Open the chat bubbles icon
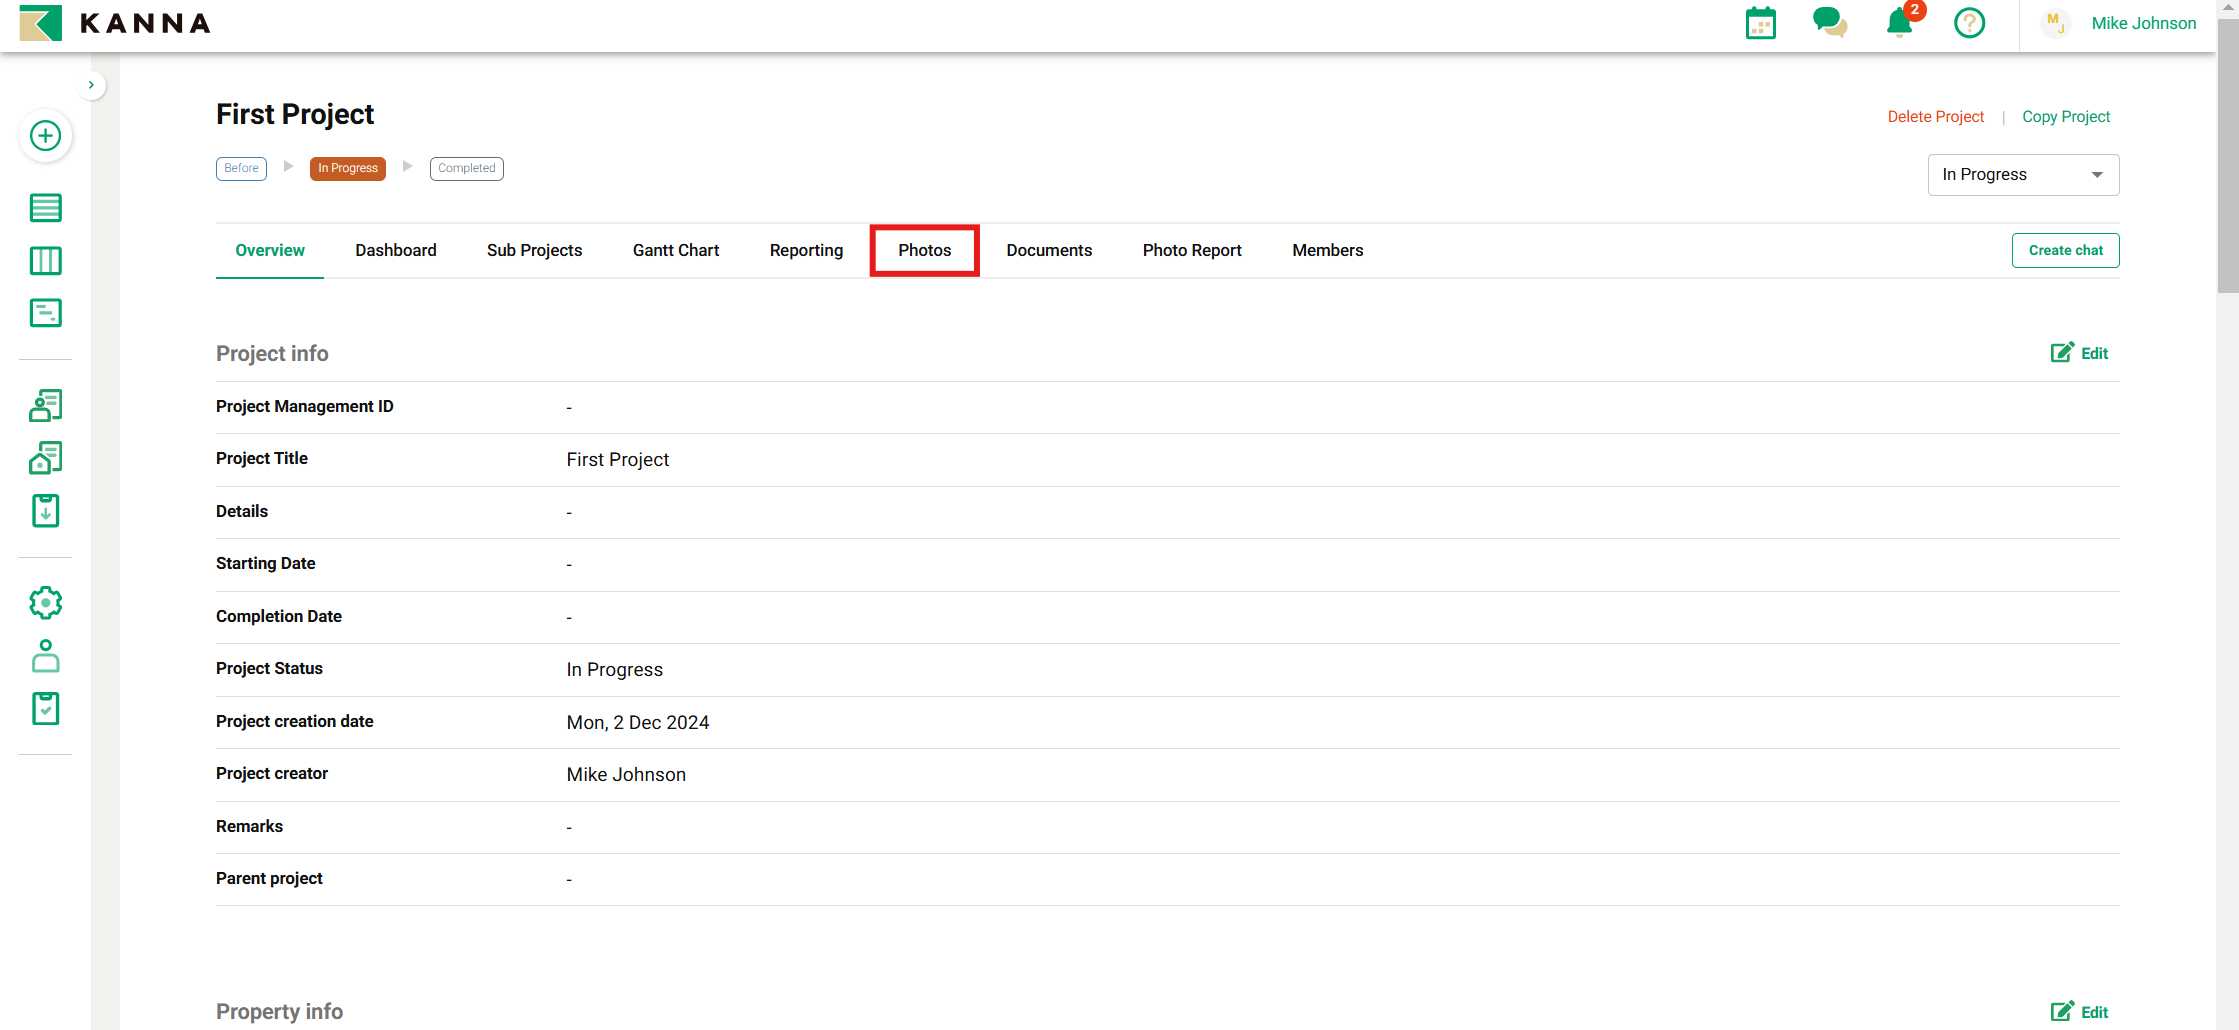Image resolution: width=2239 pixels, height=1030 pixels. [1829, 23]
